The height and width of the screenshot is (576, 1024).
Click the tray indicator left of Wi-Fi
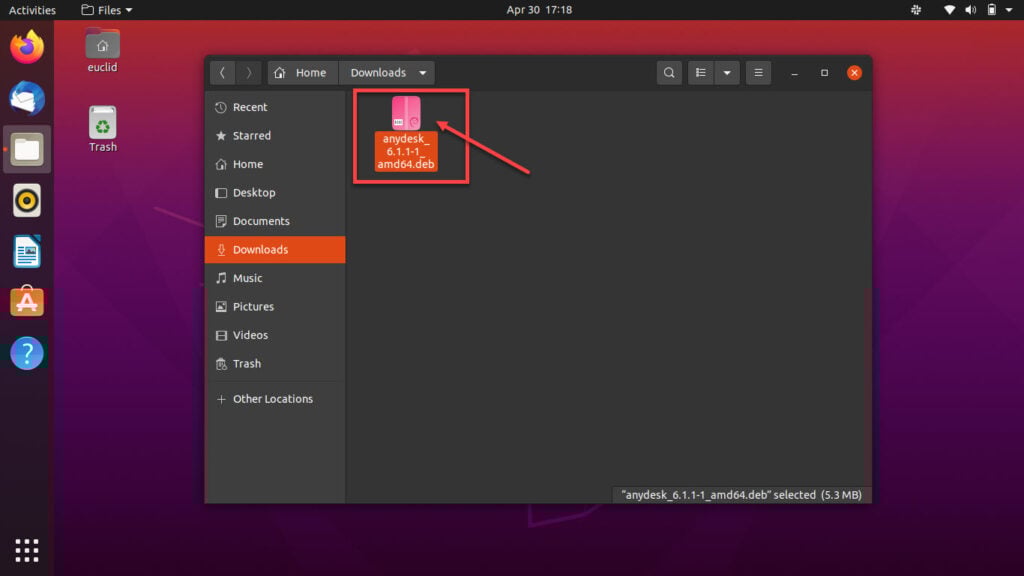tap(916, 10)
